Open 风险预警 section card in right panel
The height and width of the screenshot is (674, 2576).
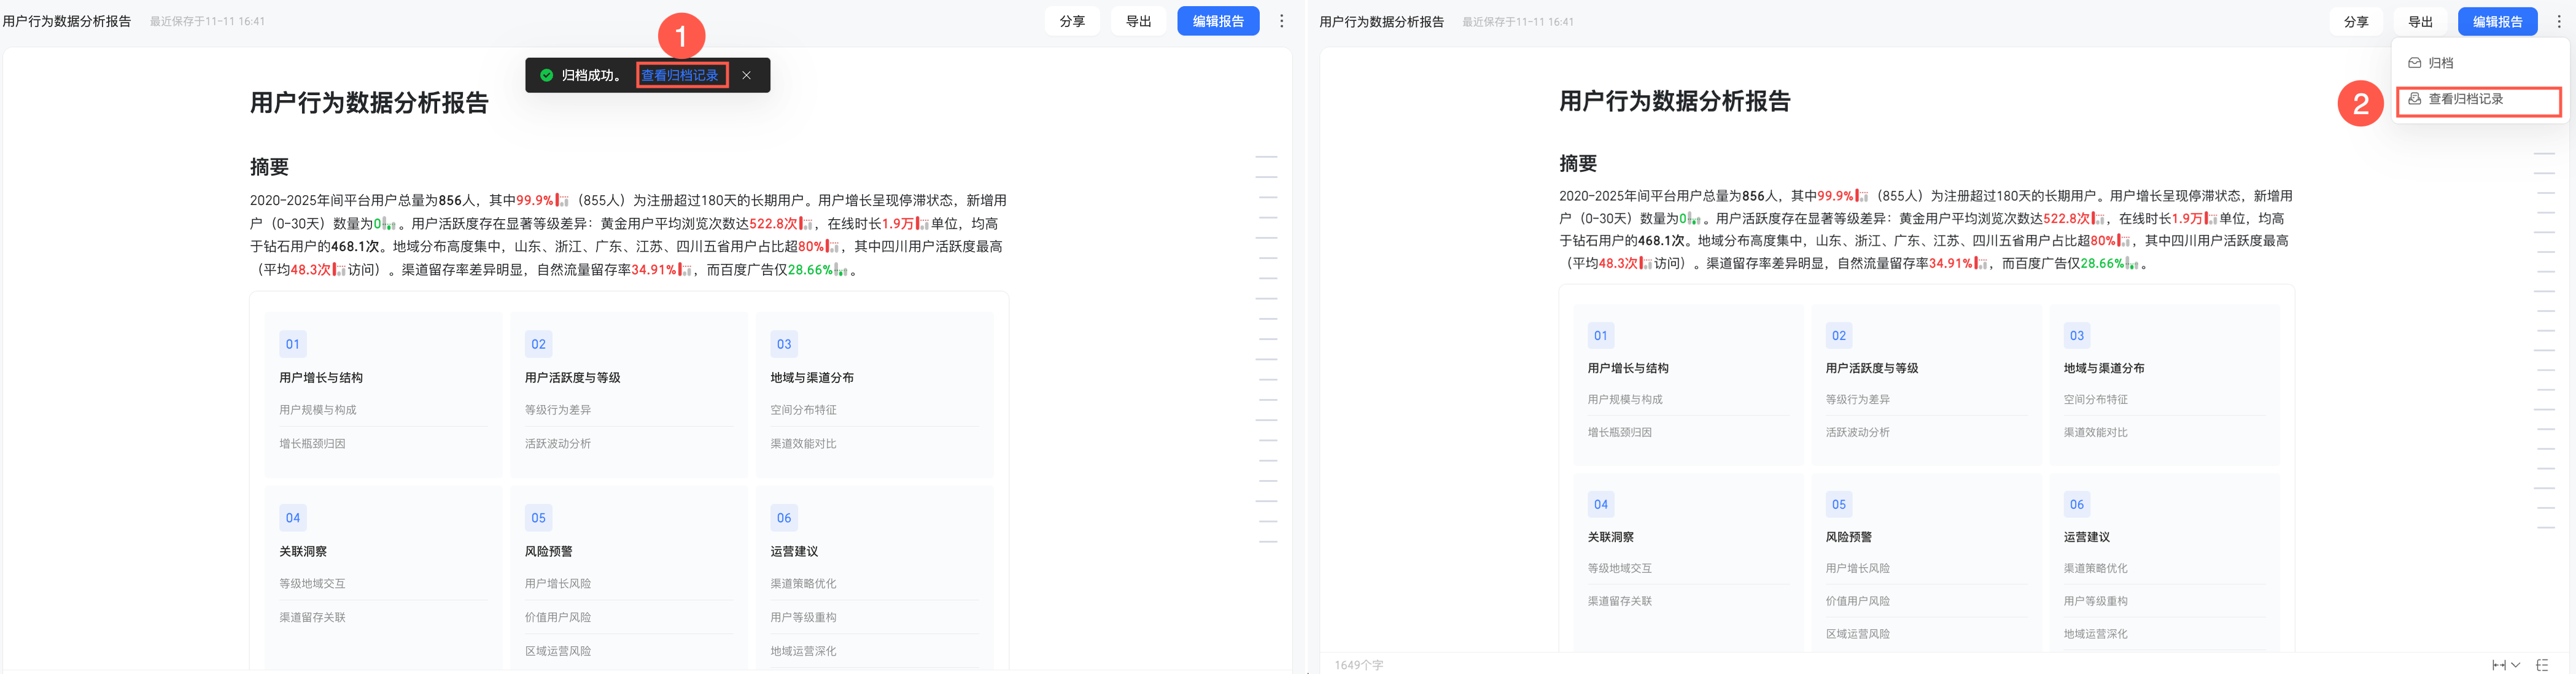click(x=1848, y=537)
